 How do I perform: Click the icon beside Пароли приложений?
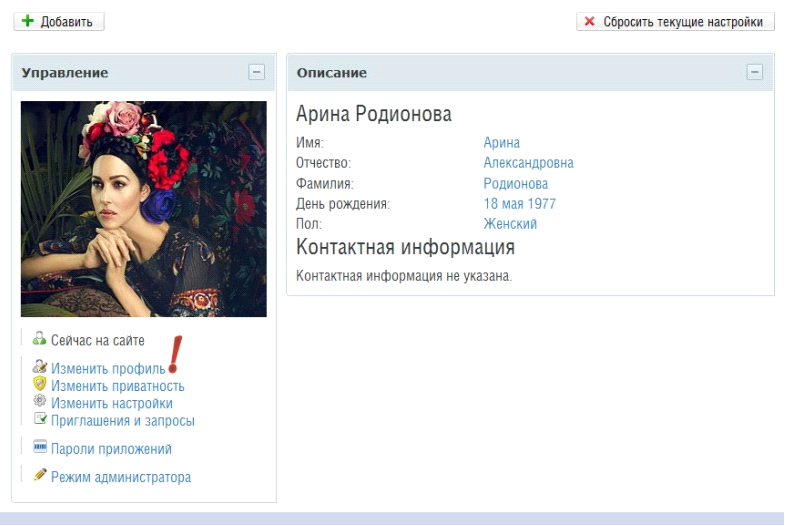tap(41, 448)
